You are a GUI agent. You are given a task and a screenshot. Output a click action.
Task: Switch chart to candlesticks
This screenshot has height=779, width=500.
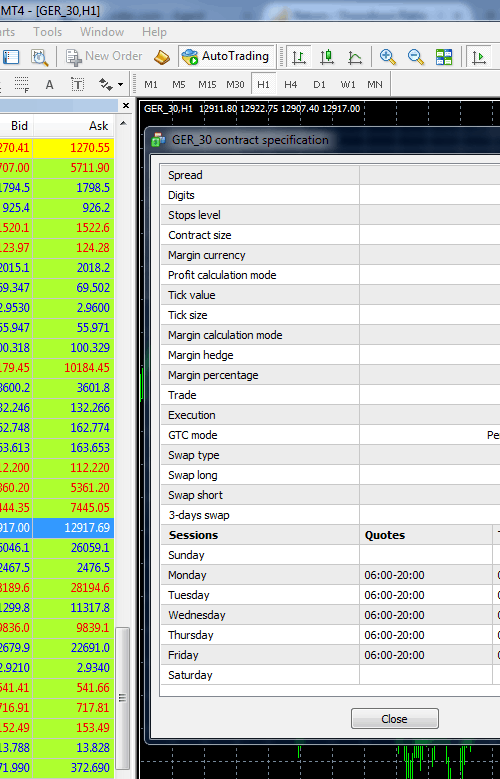click(327, 57)
